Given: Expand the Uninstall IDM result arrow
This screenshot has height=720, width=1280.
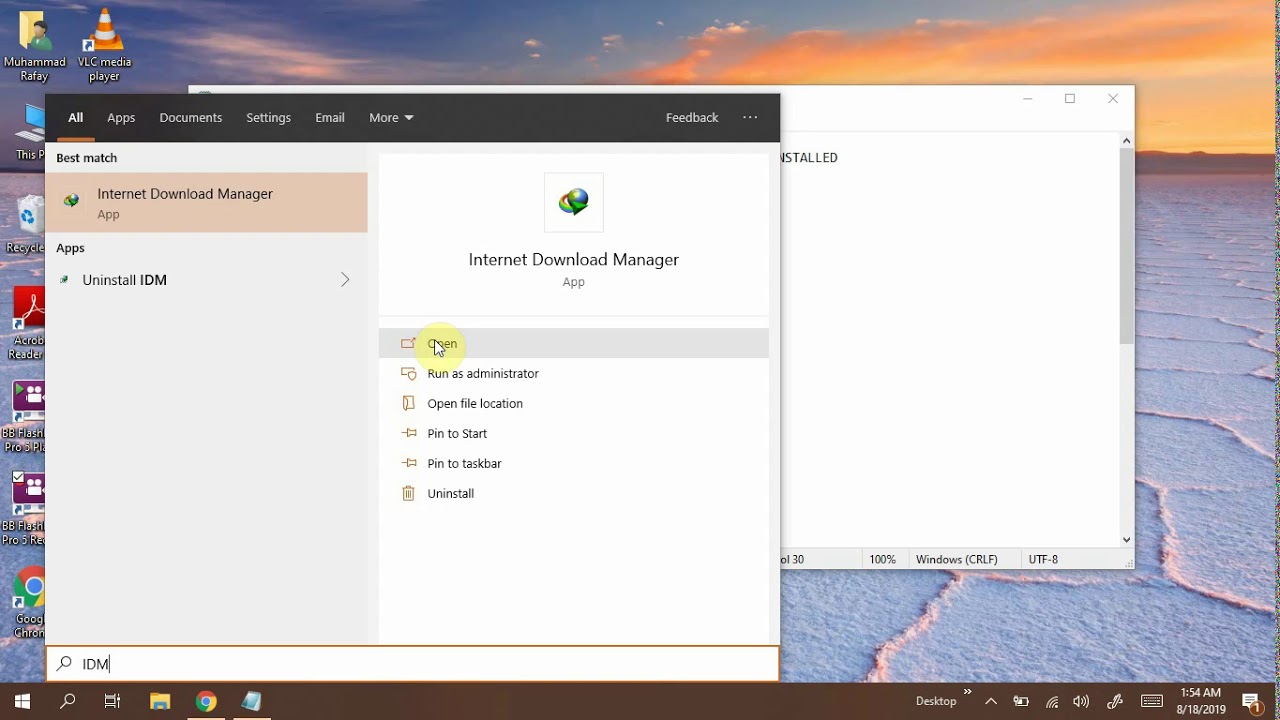Looking at the screenshot, I should (x=345, y=280).
